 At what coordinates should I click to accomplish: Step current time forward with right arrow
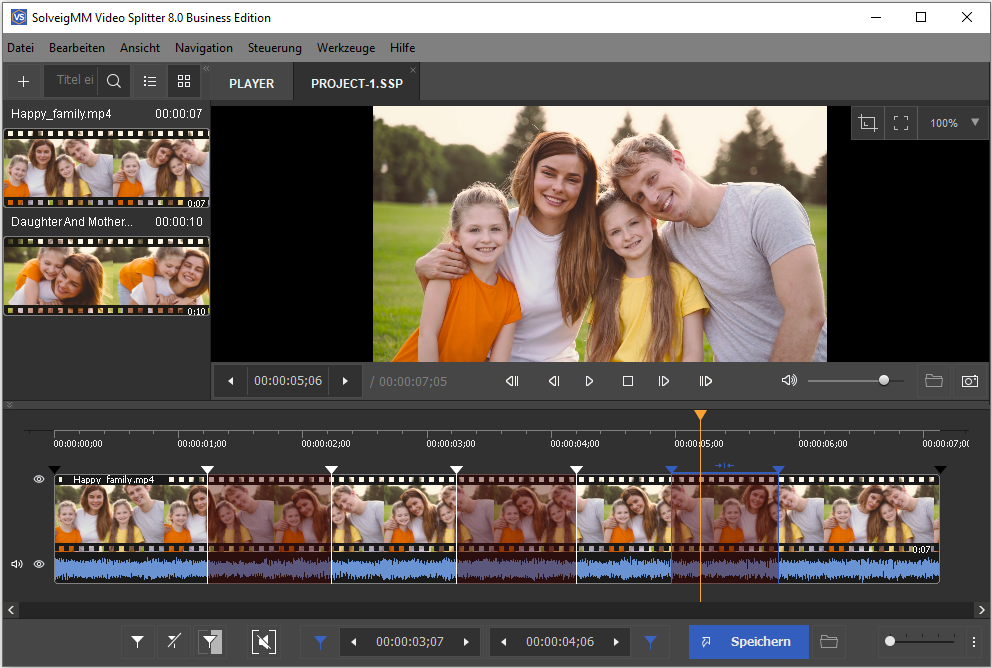(x=345, y=381)
